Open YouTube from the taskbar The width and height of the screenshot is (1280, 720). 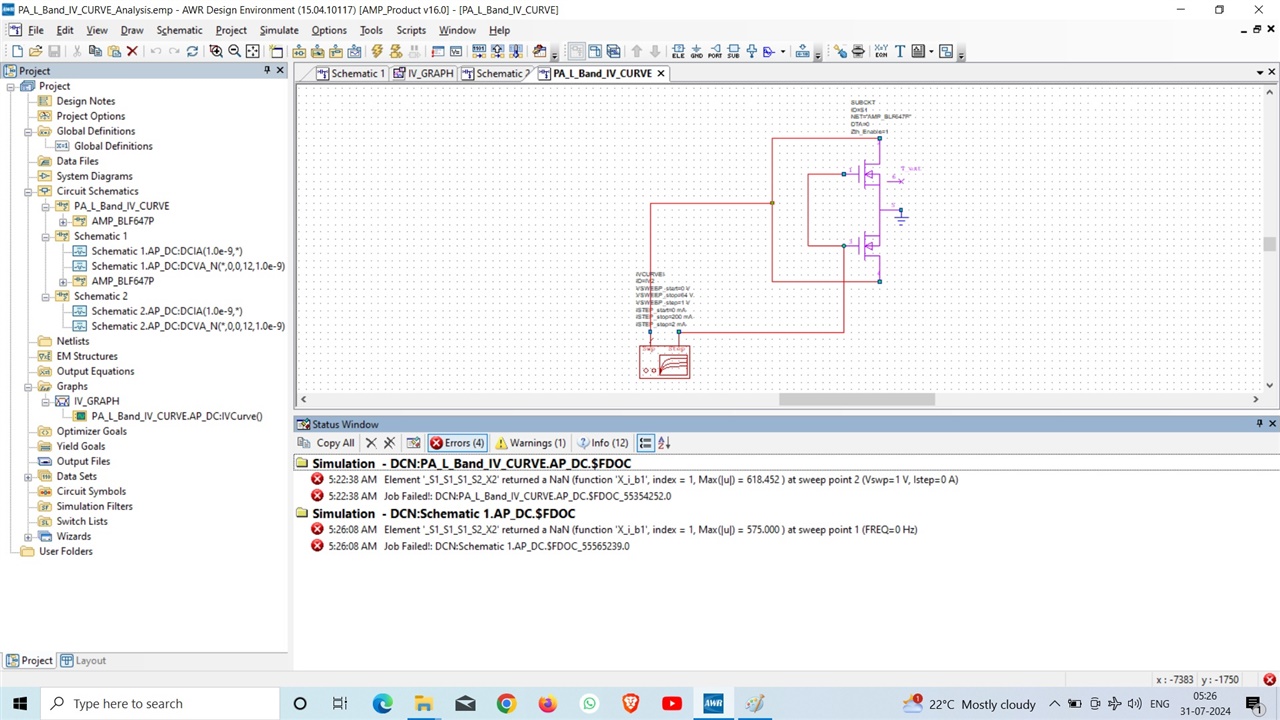pyautogui.click(x=672, y=704)
